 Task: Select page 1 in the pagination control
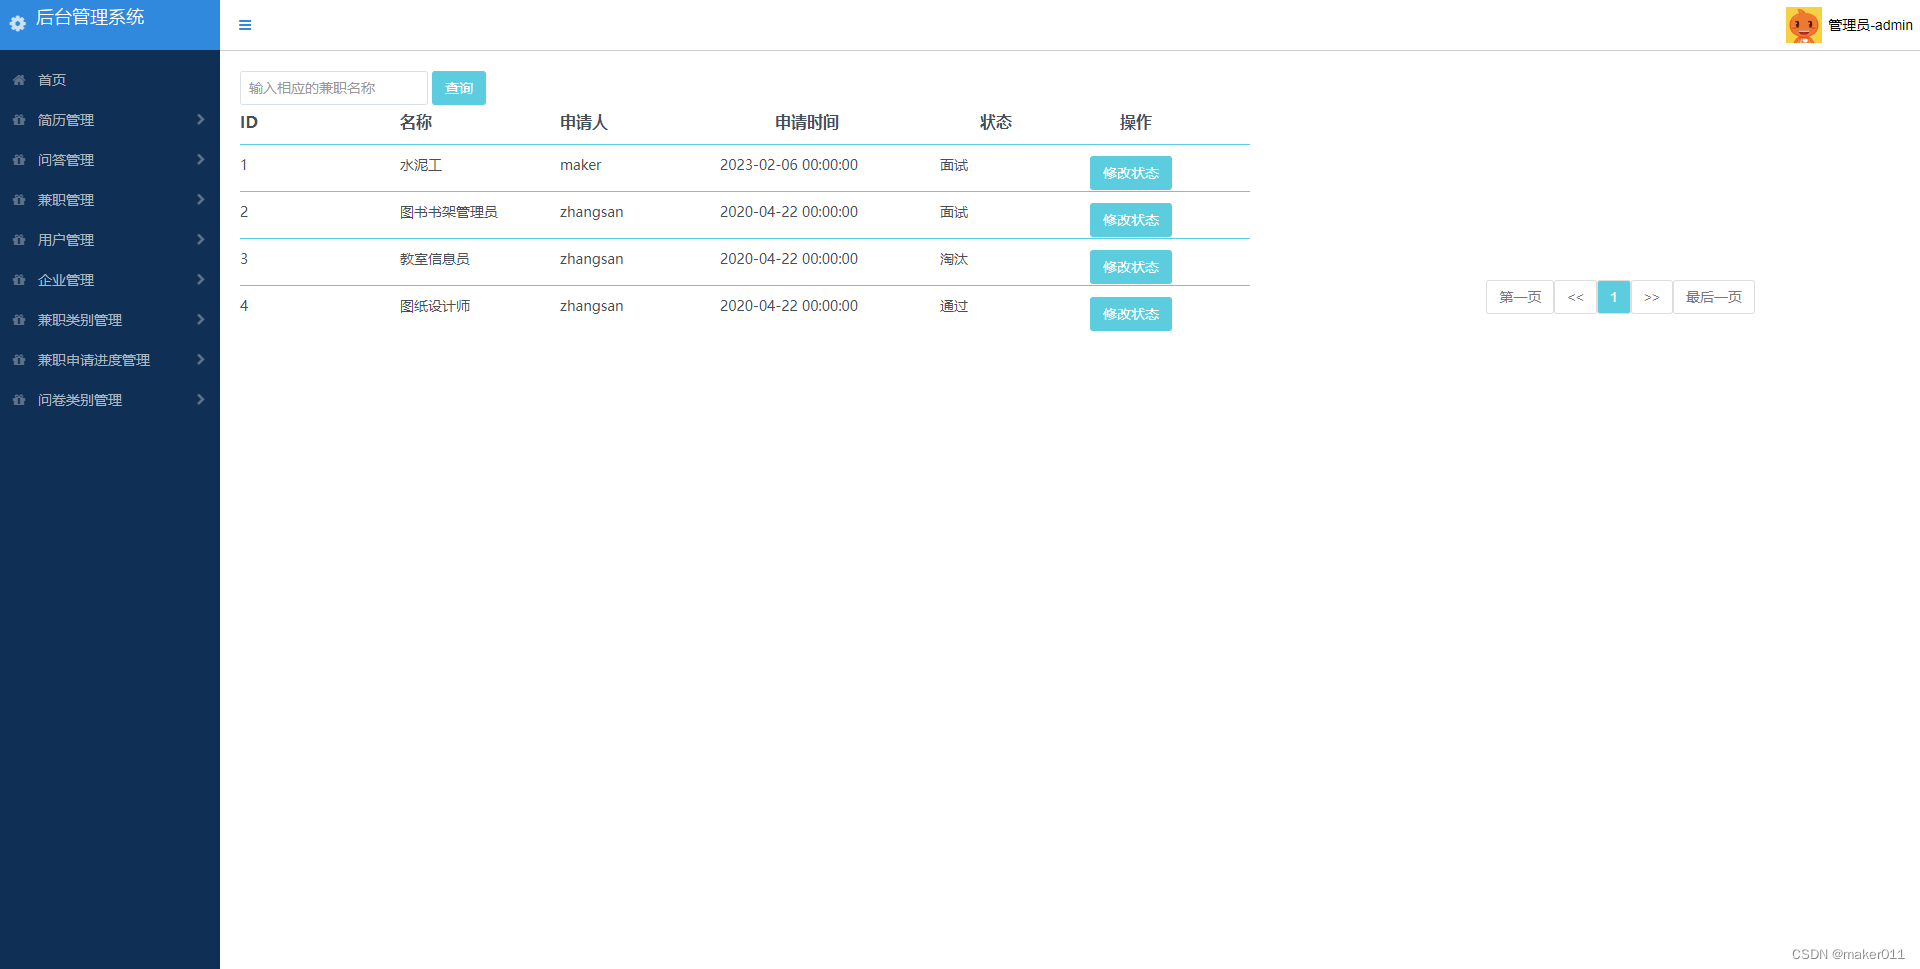[x=1613, y=297]
